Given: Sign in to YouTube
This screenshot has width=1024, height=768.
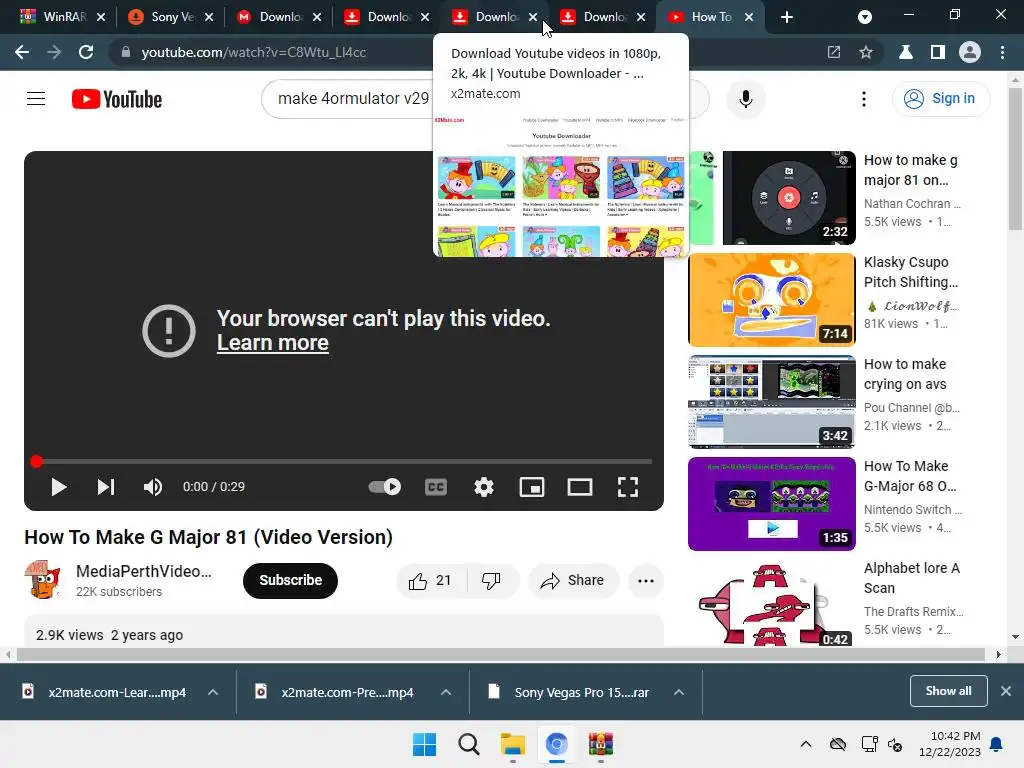Looking at the screenshot, I should coord(940,99).
